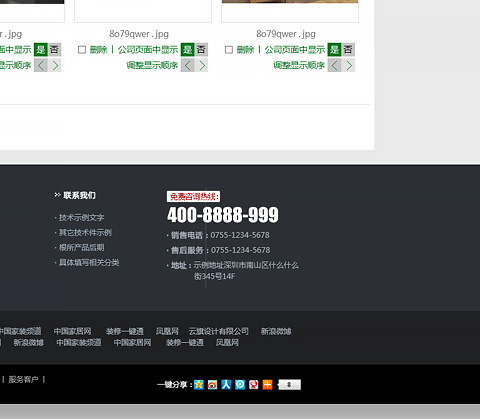480x419 pixels.
Task: Move the rightmost image left in display order
Action: [x=334, y=65]
